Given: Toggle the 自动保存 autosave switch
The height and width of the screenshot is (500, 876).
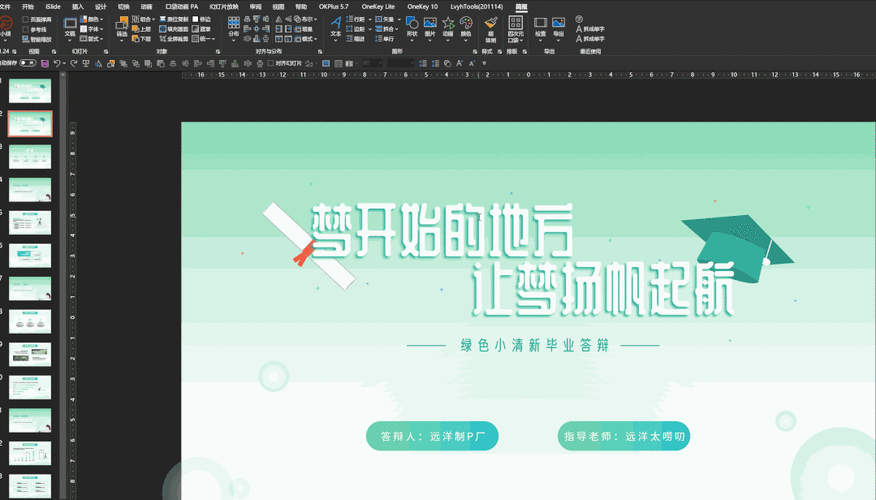Looking at the screenshot, I should (27, 63).
